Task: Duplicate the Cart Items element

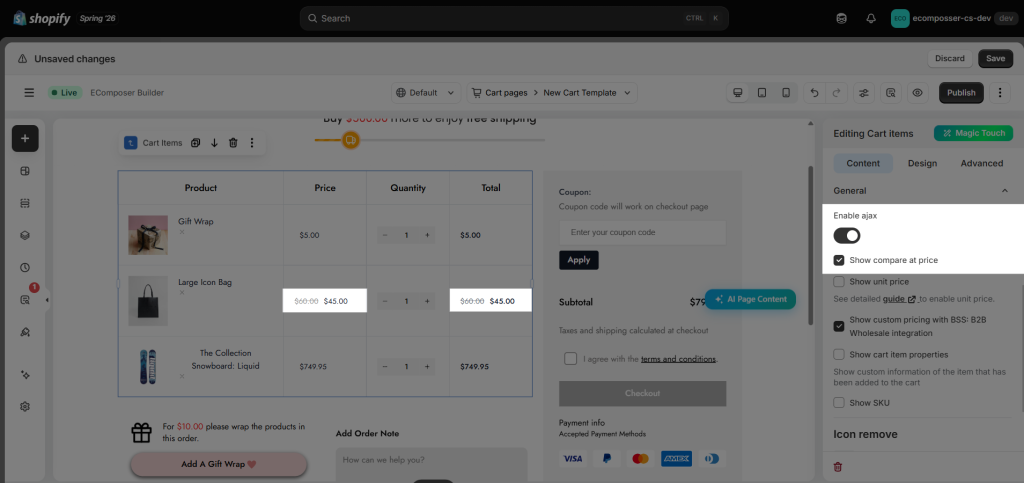Action: coord(195,143)
